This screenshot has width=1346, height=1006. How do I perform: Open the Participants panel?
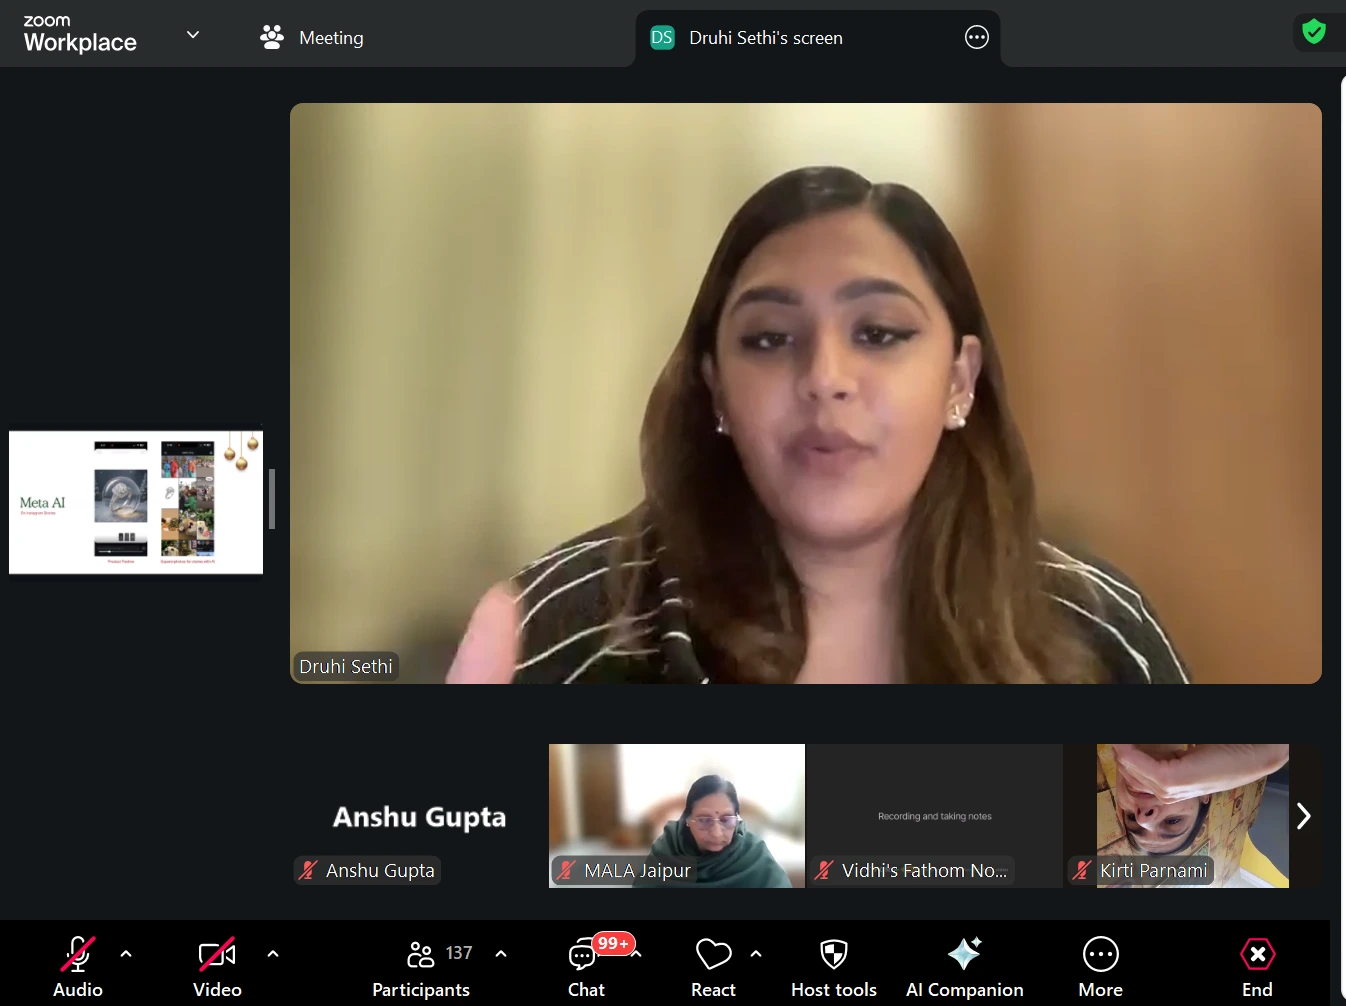click(421, 965)
